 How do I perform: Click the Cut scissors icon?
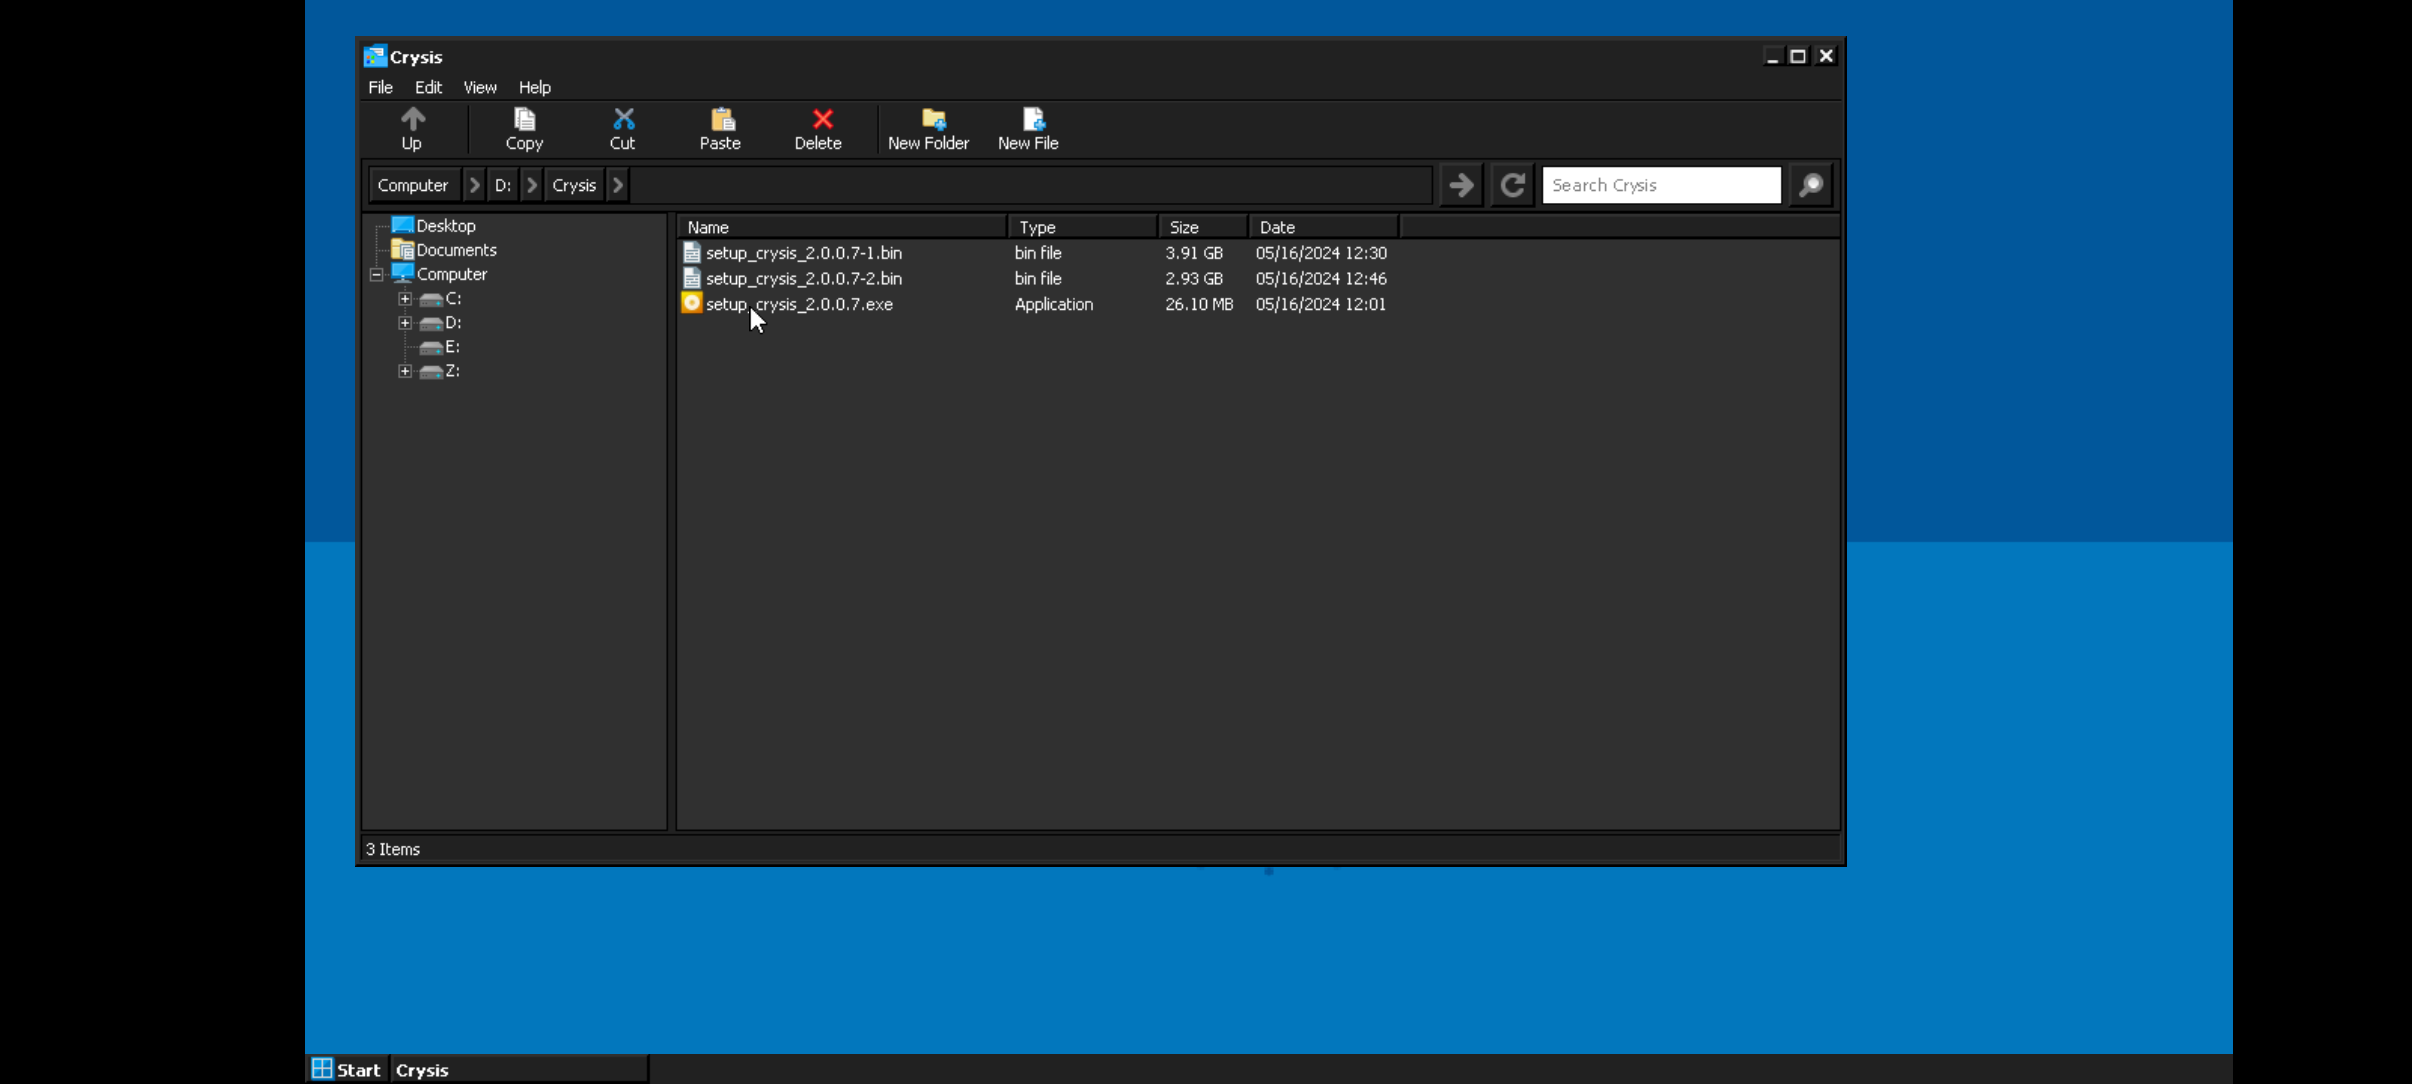(x=623, y=120)
